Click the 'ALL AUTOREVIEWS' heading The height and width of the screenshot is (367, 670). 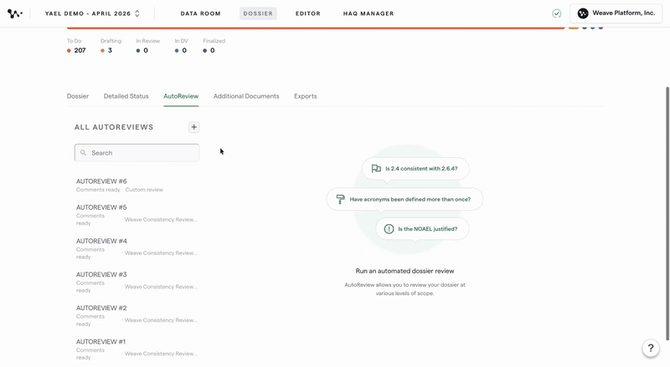tap(114, 127)
